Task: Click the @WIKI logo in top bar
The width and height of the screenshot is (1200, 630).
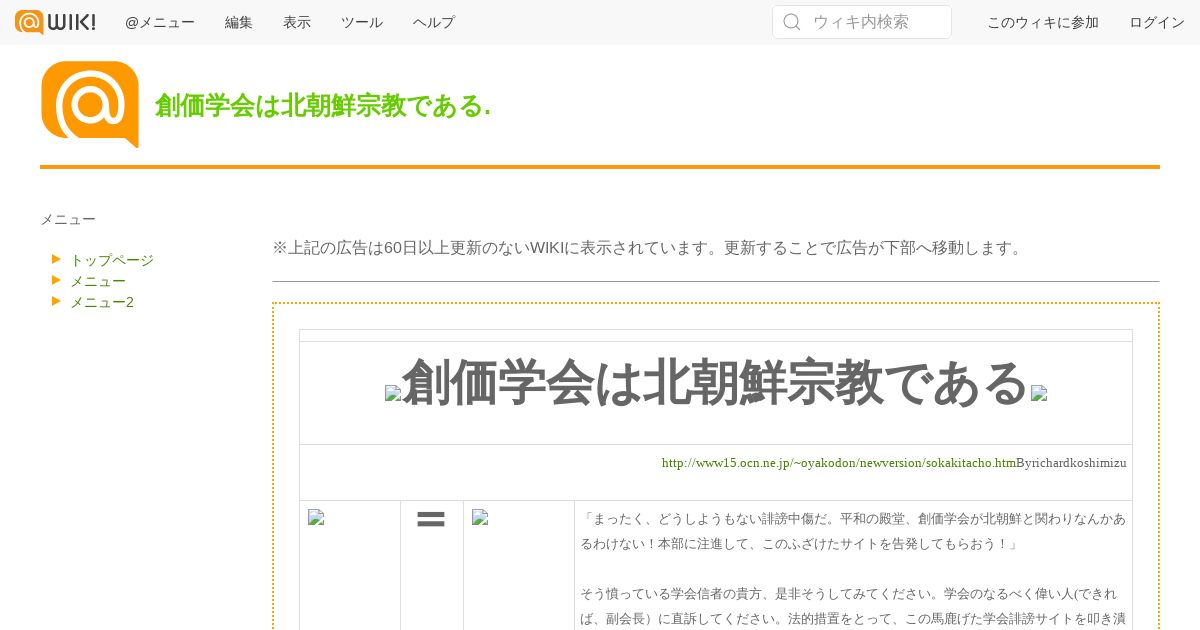Action: tap(55, 22)
